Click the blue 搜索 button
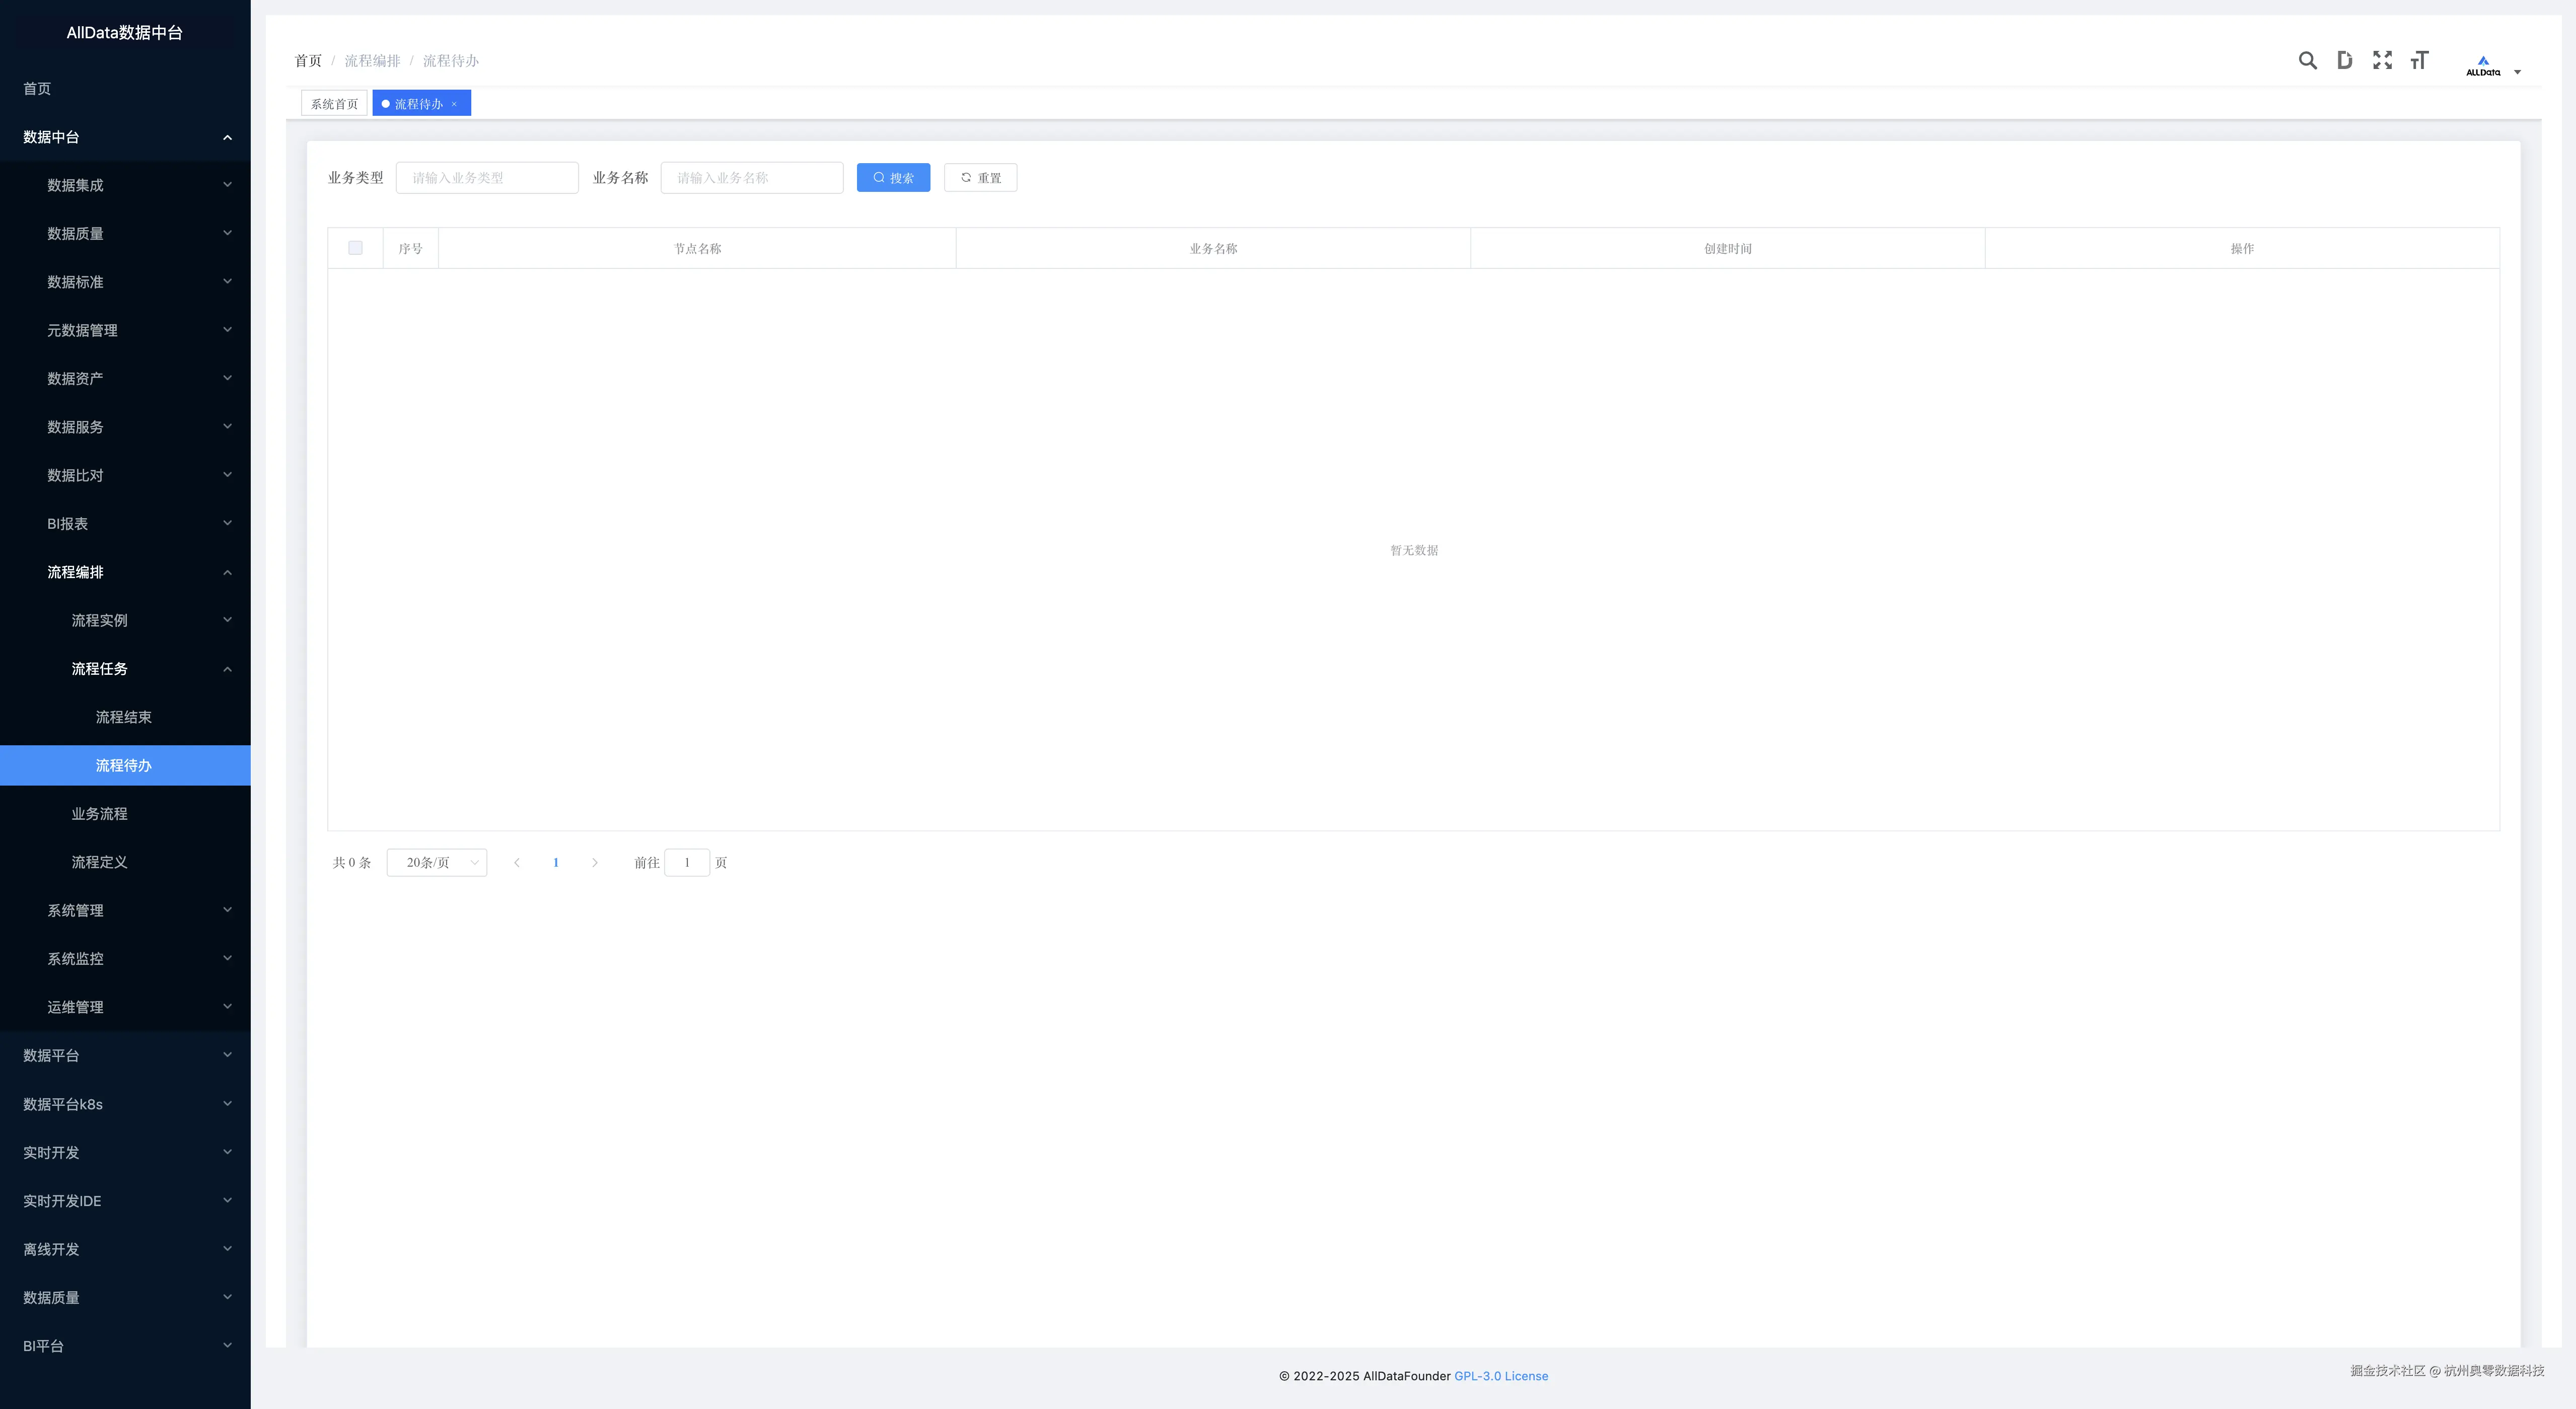 pos(893,178)
